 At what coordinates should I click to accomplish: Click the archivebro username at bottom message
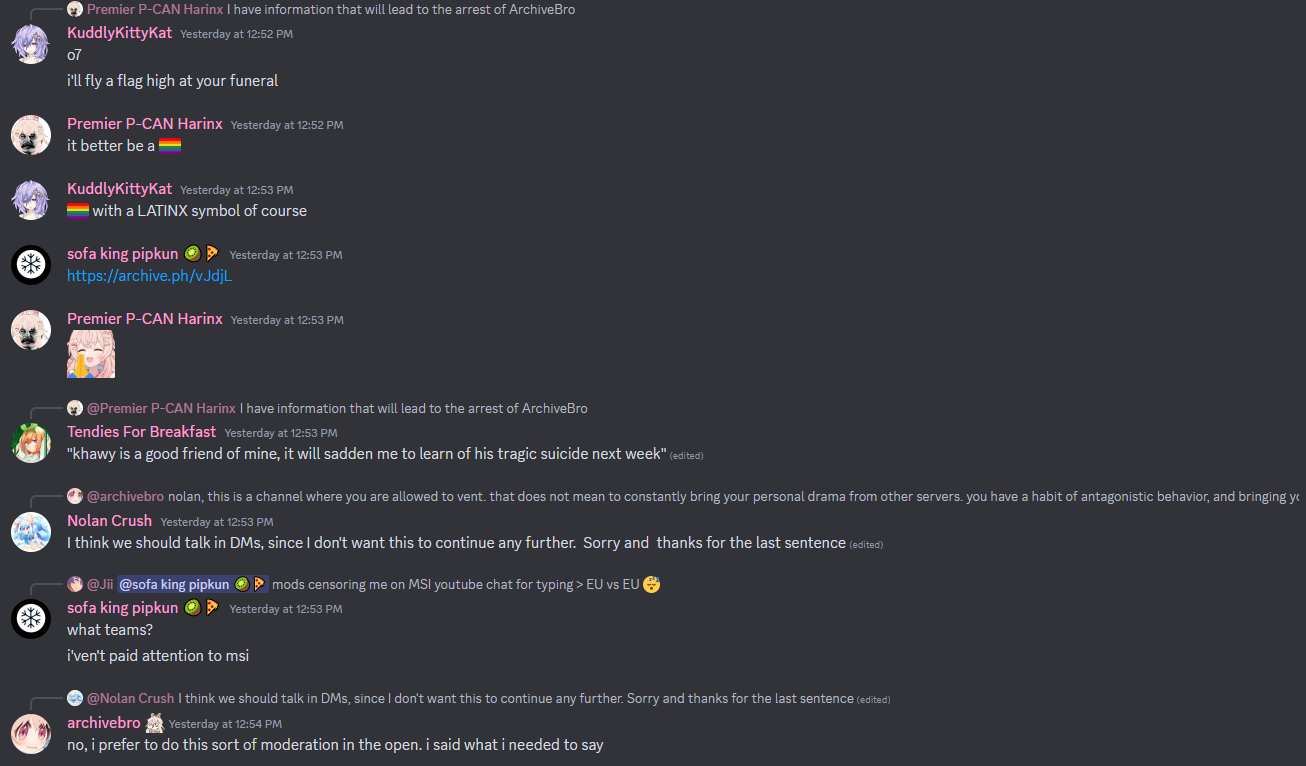click(x=104, y=723)
